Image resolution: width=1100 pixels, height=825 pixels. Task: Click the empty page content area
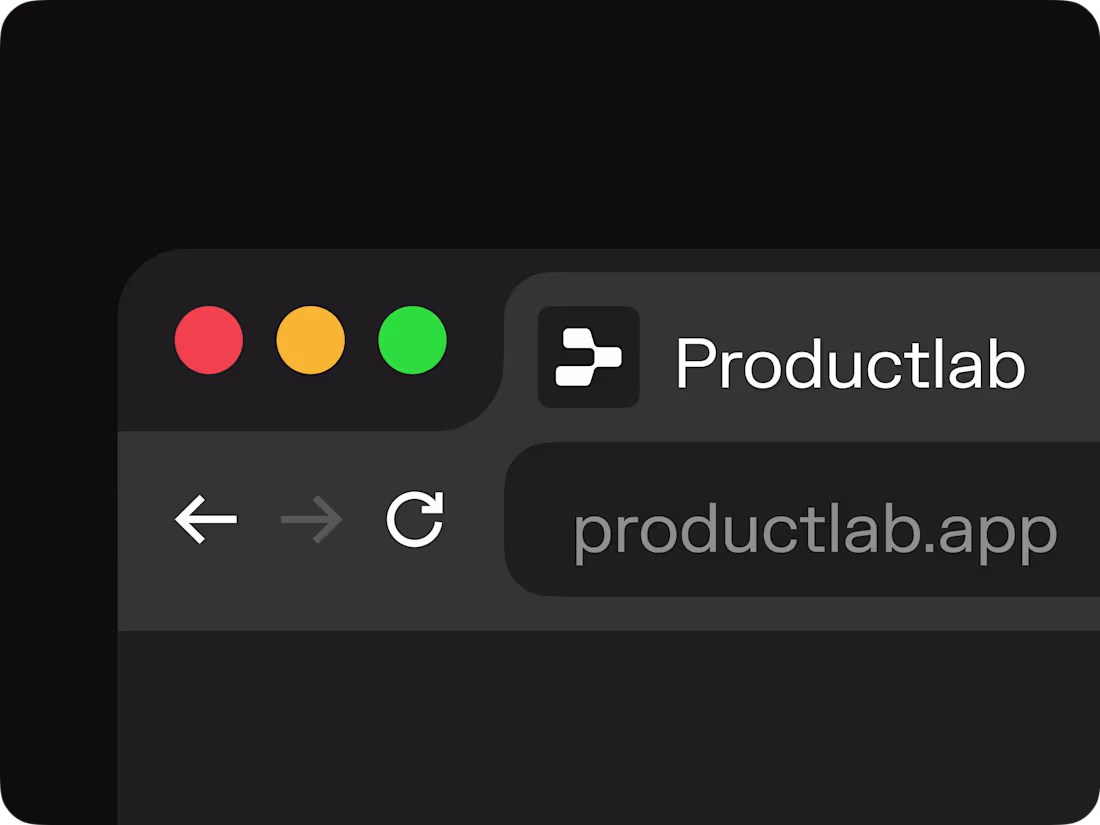(608, 727)
